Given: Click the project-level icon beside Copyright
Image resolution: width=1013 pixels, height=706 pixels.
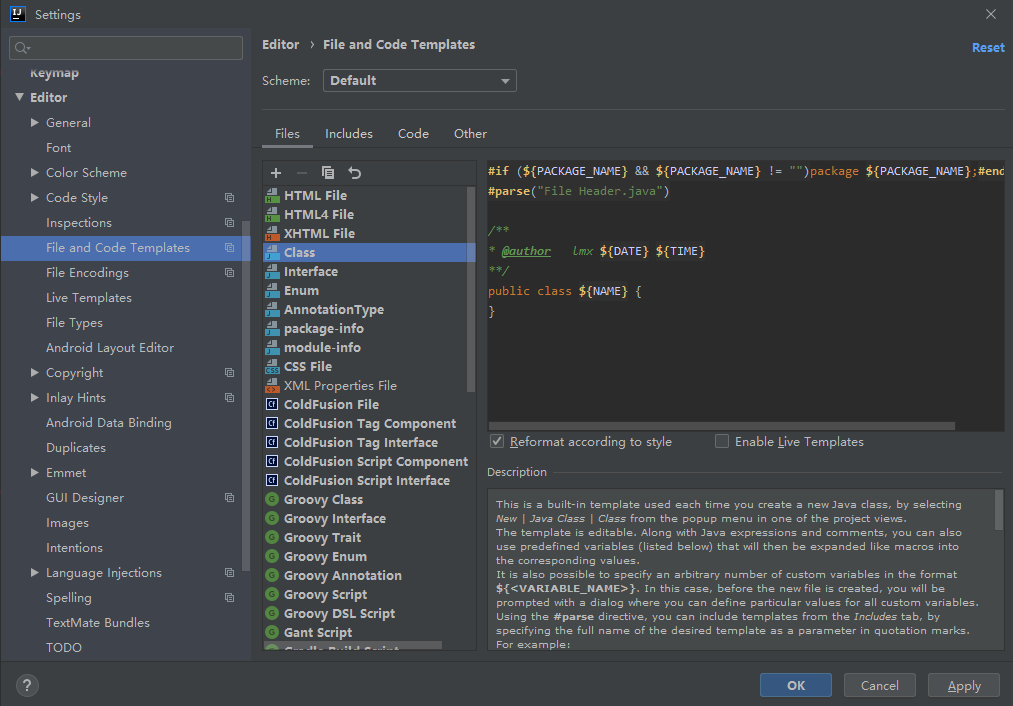Looking at the screenshot, I should (x=229, y=373).
